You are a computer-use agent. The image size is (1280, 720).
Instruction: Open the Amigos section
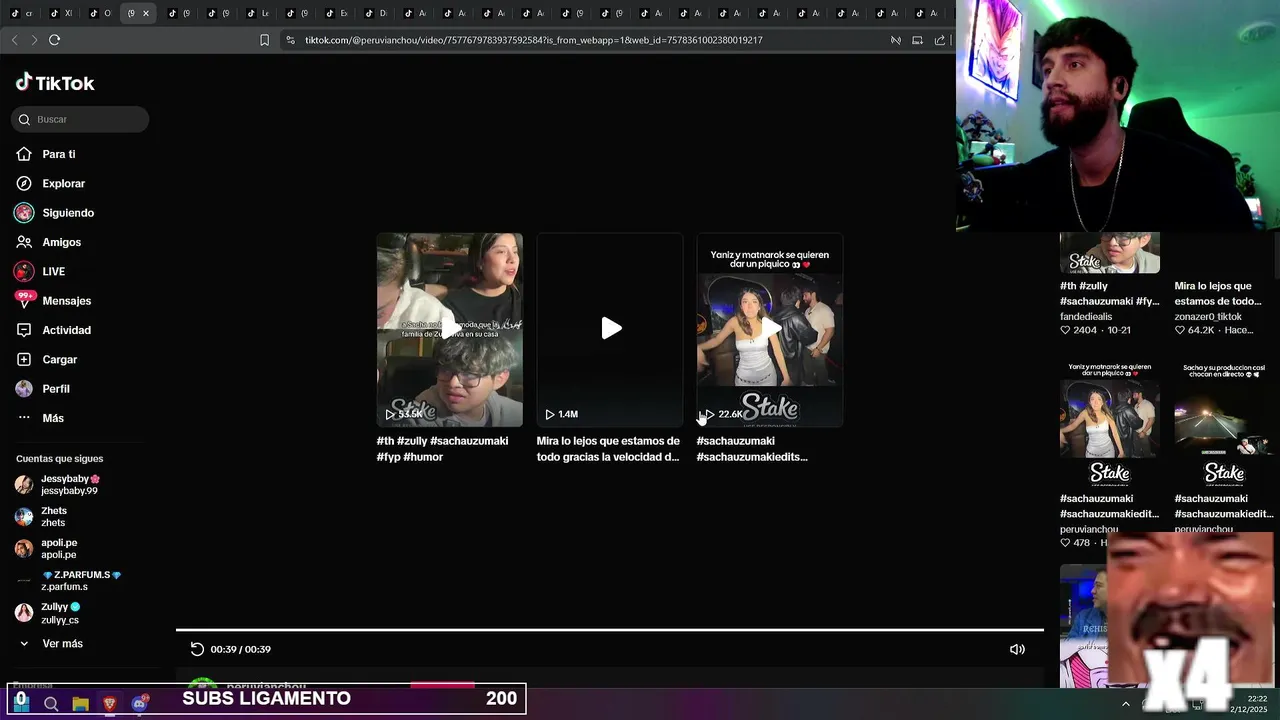[x=61, y=242]
